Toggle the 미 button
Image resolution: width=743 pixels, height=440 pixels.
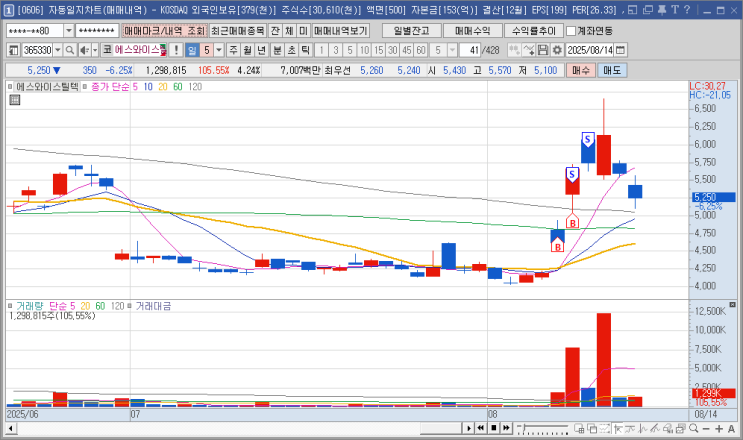click(303, 31)
